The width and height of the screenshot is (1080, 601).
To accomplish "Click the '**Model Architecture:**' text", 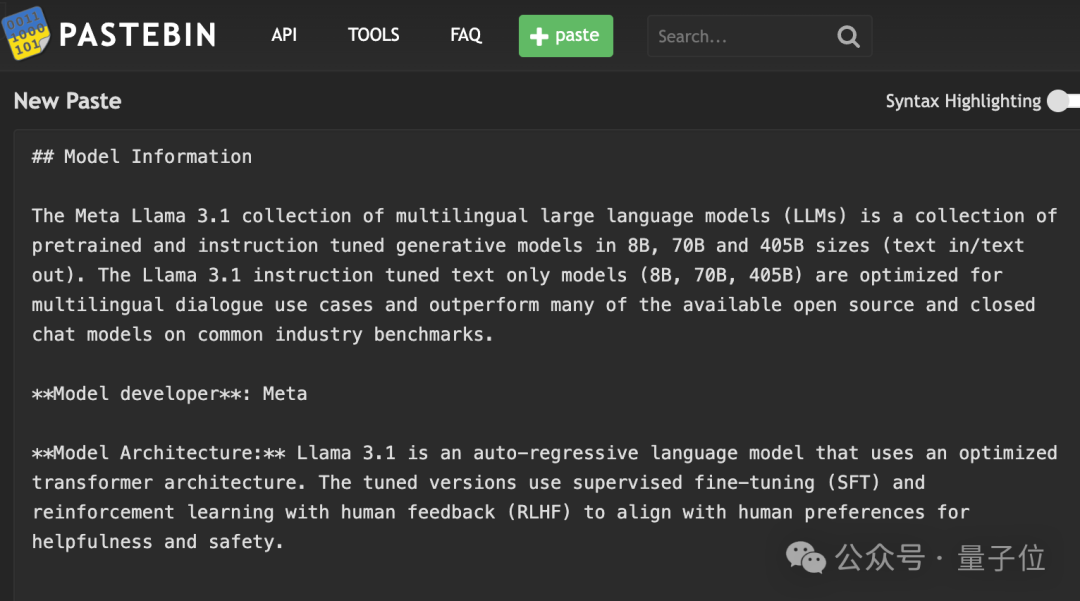I will (x=158, y=453).
